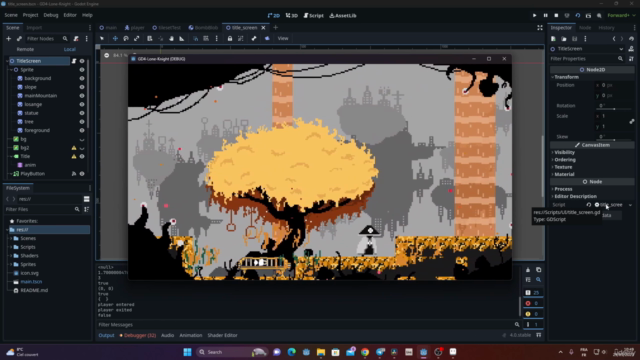This screenshot has height=360, width=640.
Task: Toggle distraction-free mode expand icon
Action: (x=540, y=28)
